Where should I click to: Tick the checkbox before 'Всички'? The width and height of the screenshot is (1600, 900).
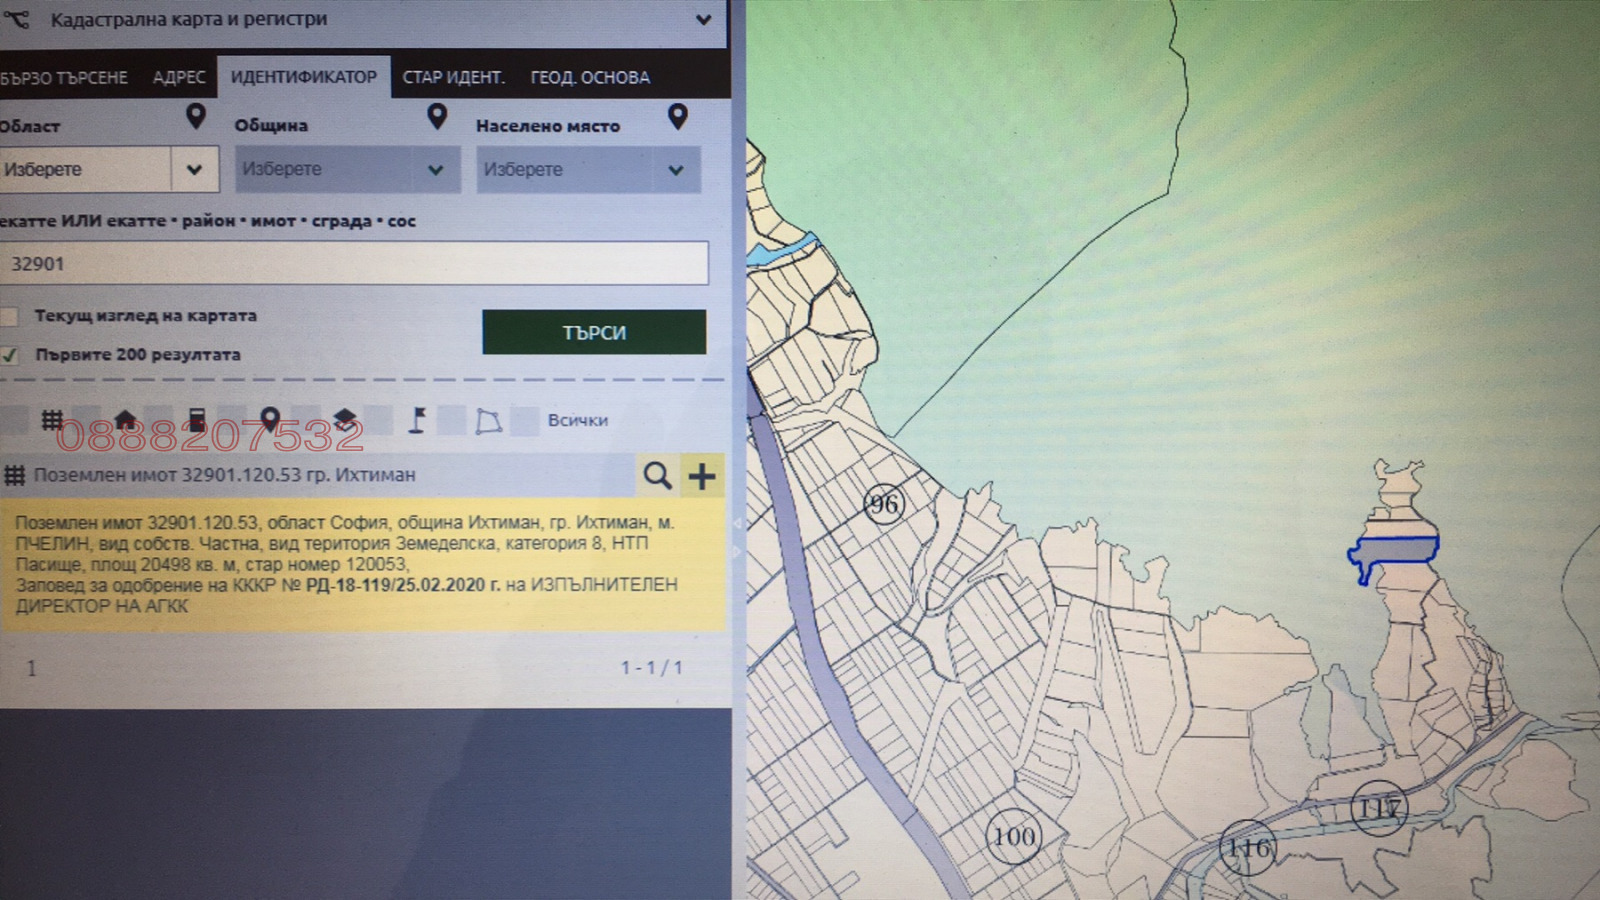pos(525,421)
